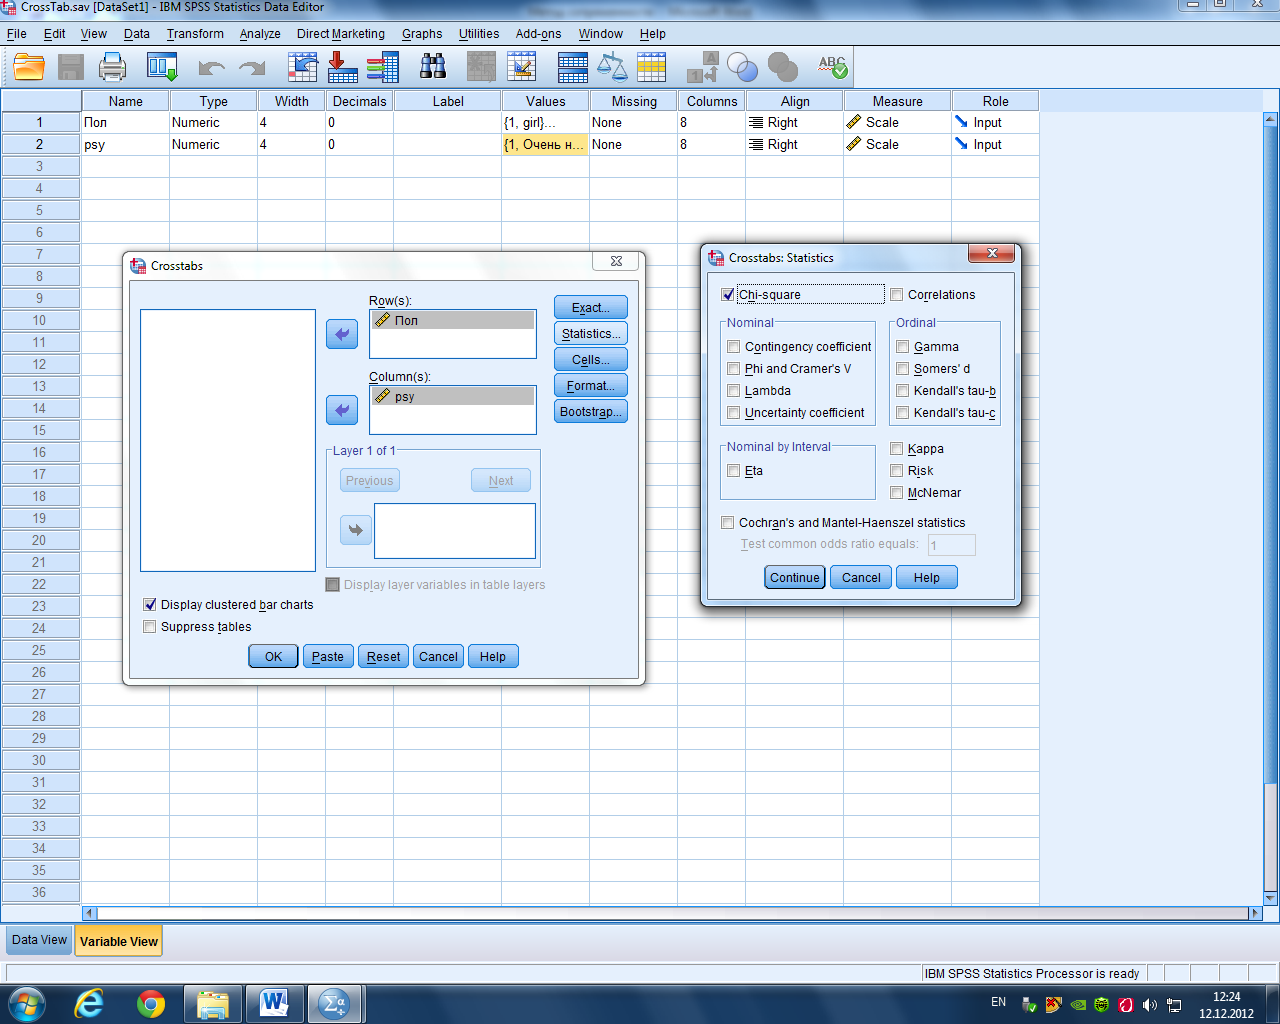The image size is (1280, 1024).
Task: Enable Cochran's and Mantel-Haenszel statistics
Action: [728, 523]
